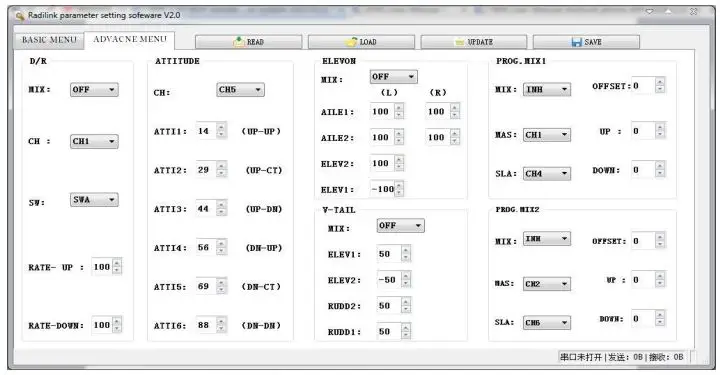This screenshot has height=375, width=720.
Task: Click the PROG.MIX2 DOWN value field
Action: coord(643,319)
